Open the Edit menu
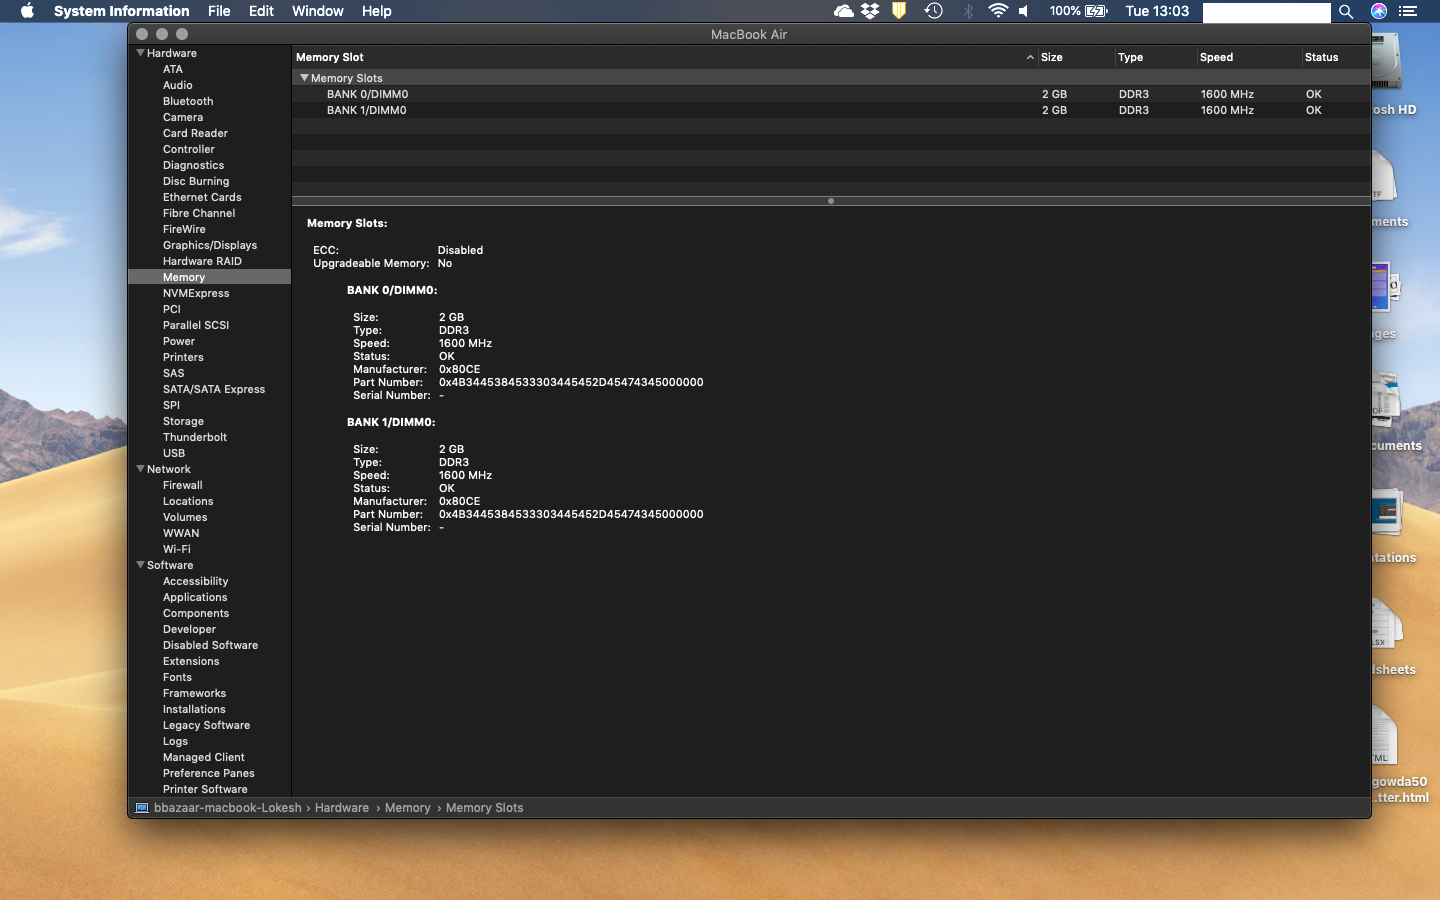 point(261,11)
